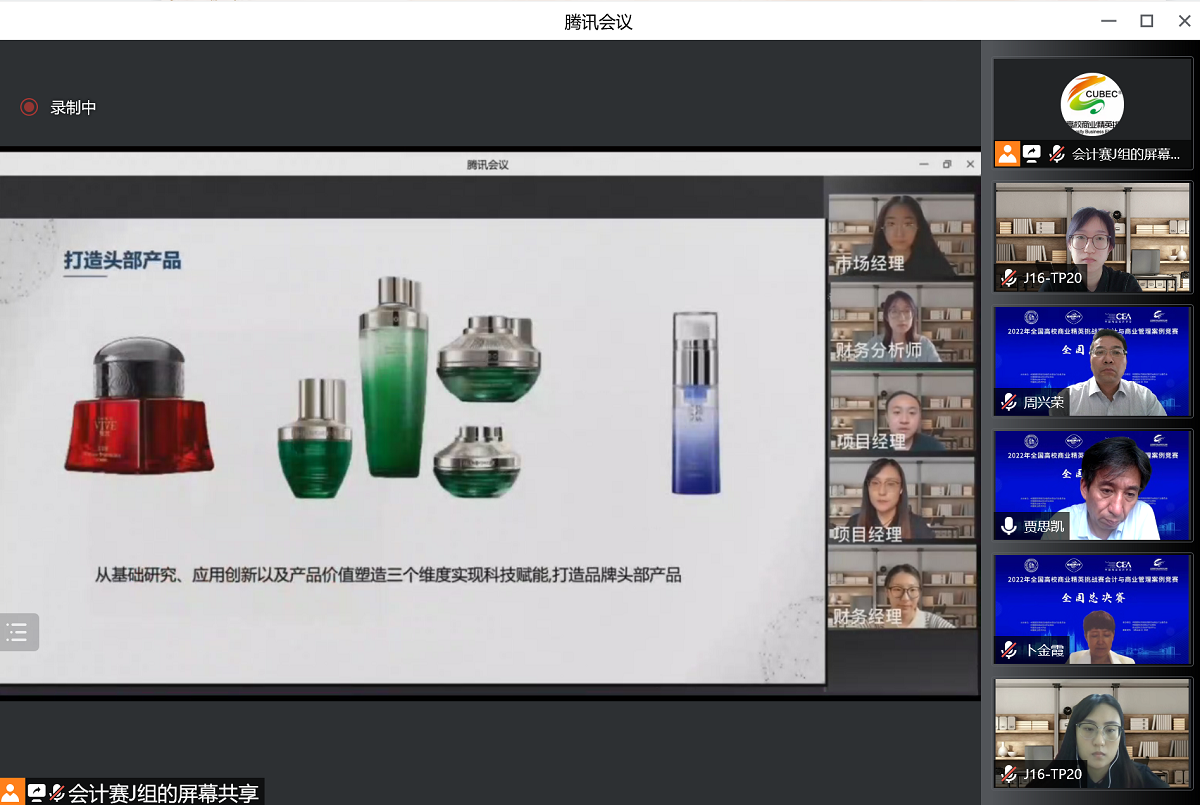Click muted mic icon on bottom J16-TP20 tile

pos(1008,774)
